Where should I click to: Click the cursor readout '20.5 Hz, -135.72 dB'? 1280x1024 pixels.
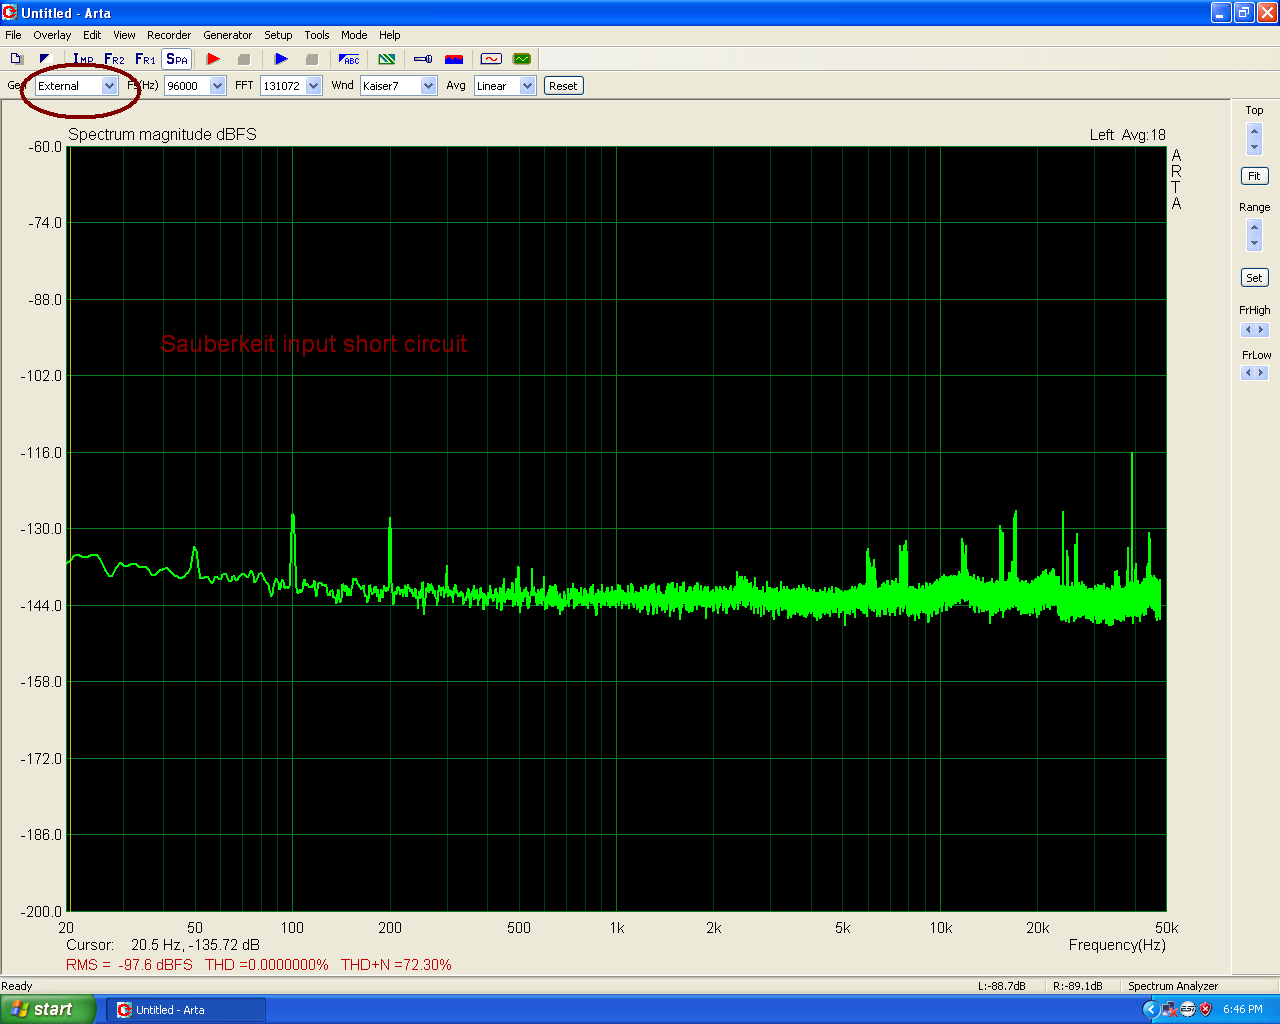click(195, 945)
